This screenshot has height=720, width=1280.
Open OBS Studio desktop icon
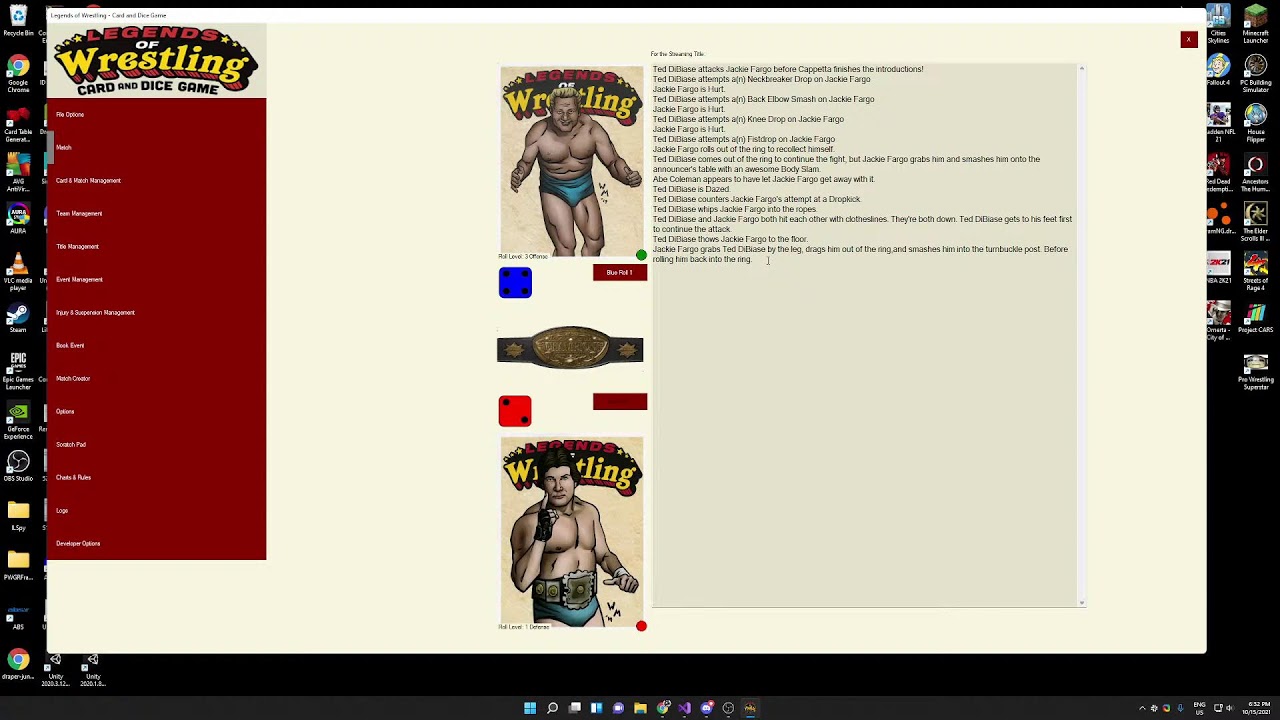coord(18,467)
